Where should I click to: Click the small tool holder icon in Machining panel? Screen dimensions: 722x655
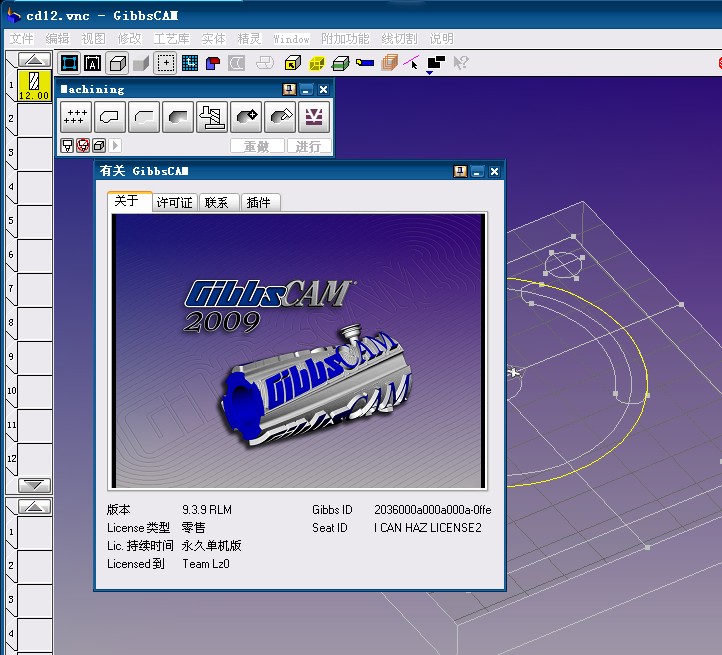tap(67, 146)
